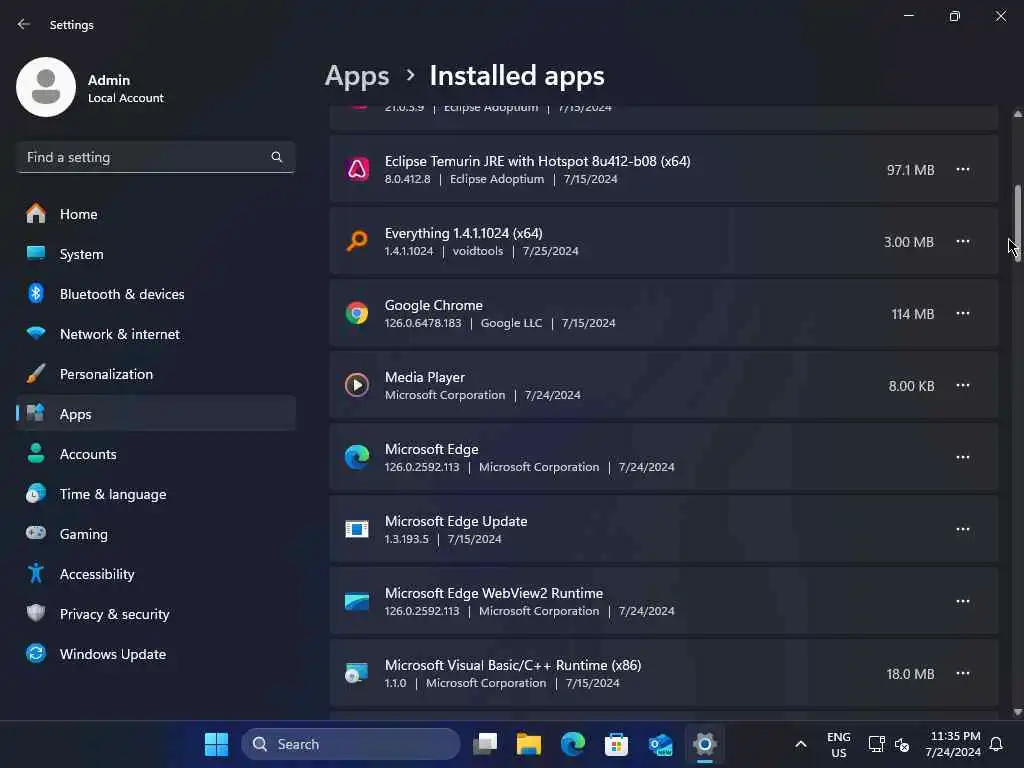Open Personalization settings
1024x768 pixels.
tap(156, 374)
